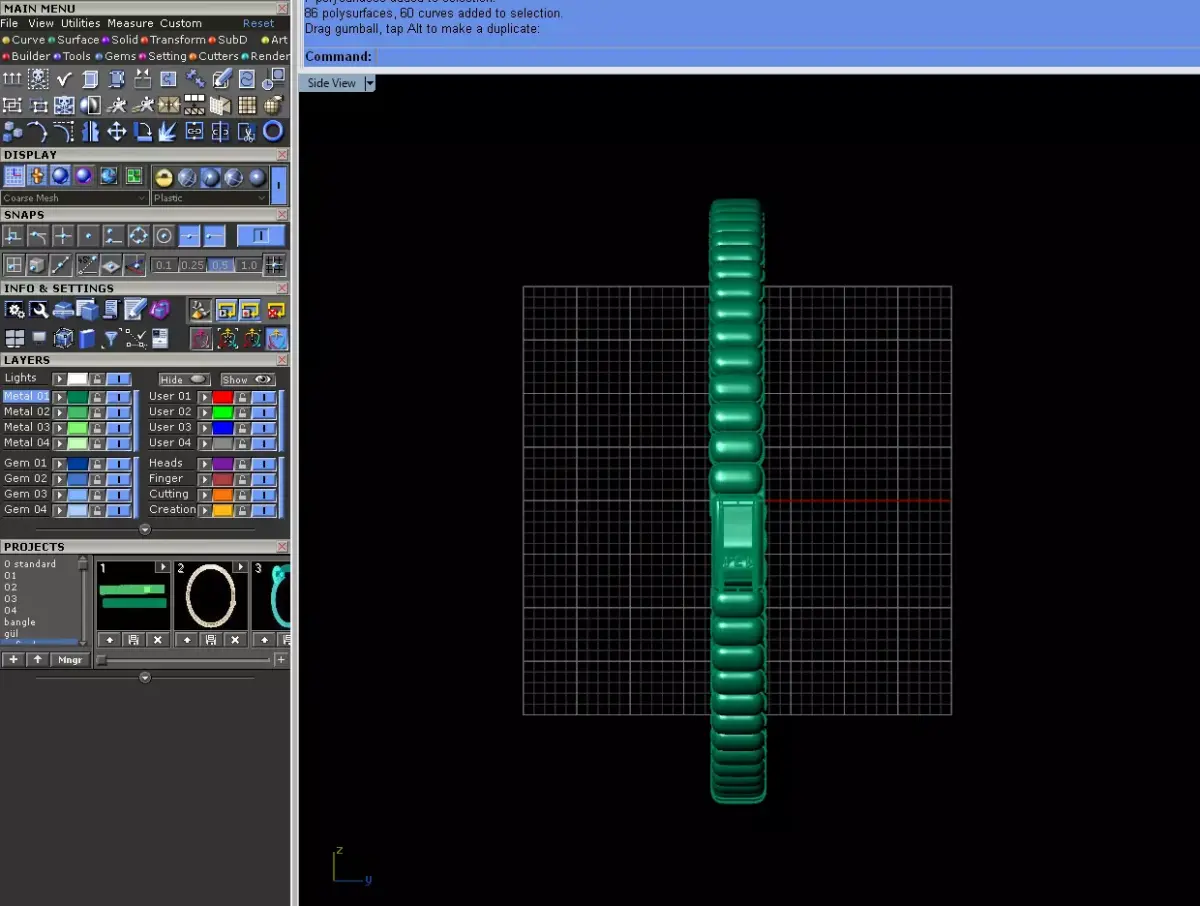
Task: Click the blue ring icon in main toolbar
Action: pos(273,131)
